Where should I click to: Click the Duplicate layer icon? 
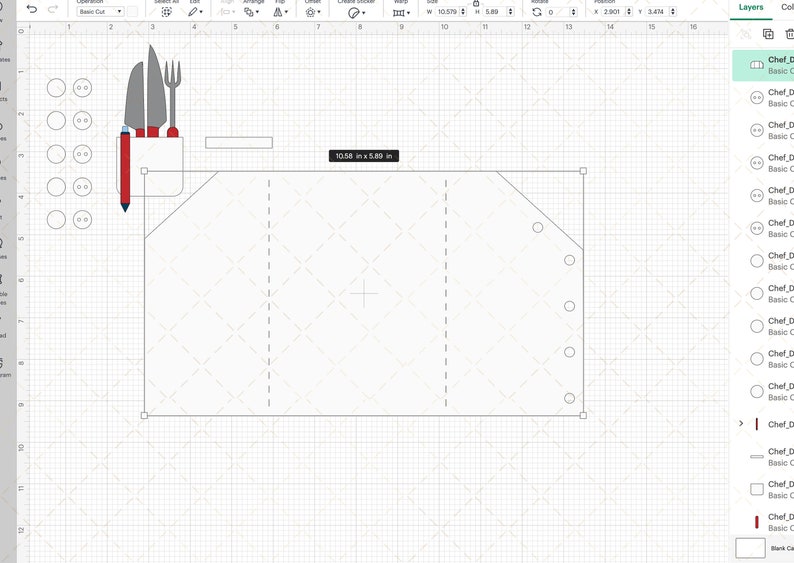point(768,34)
